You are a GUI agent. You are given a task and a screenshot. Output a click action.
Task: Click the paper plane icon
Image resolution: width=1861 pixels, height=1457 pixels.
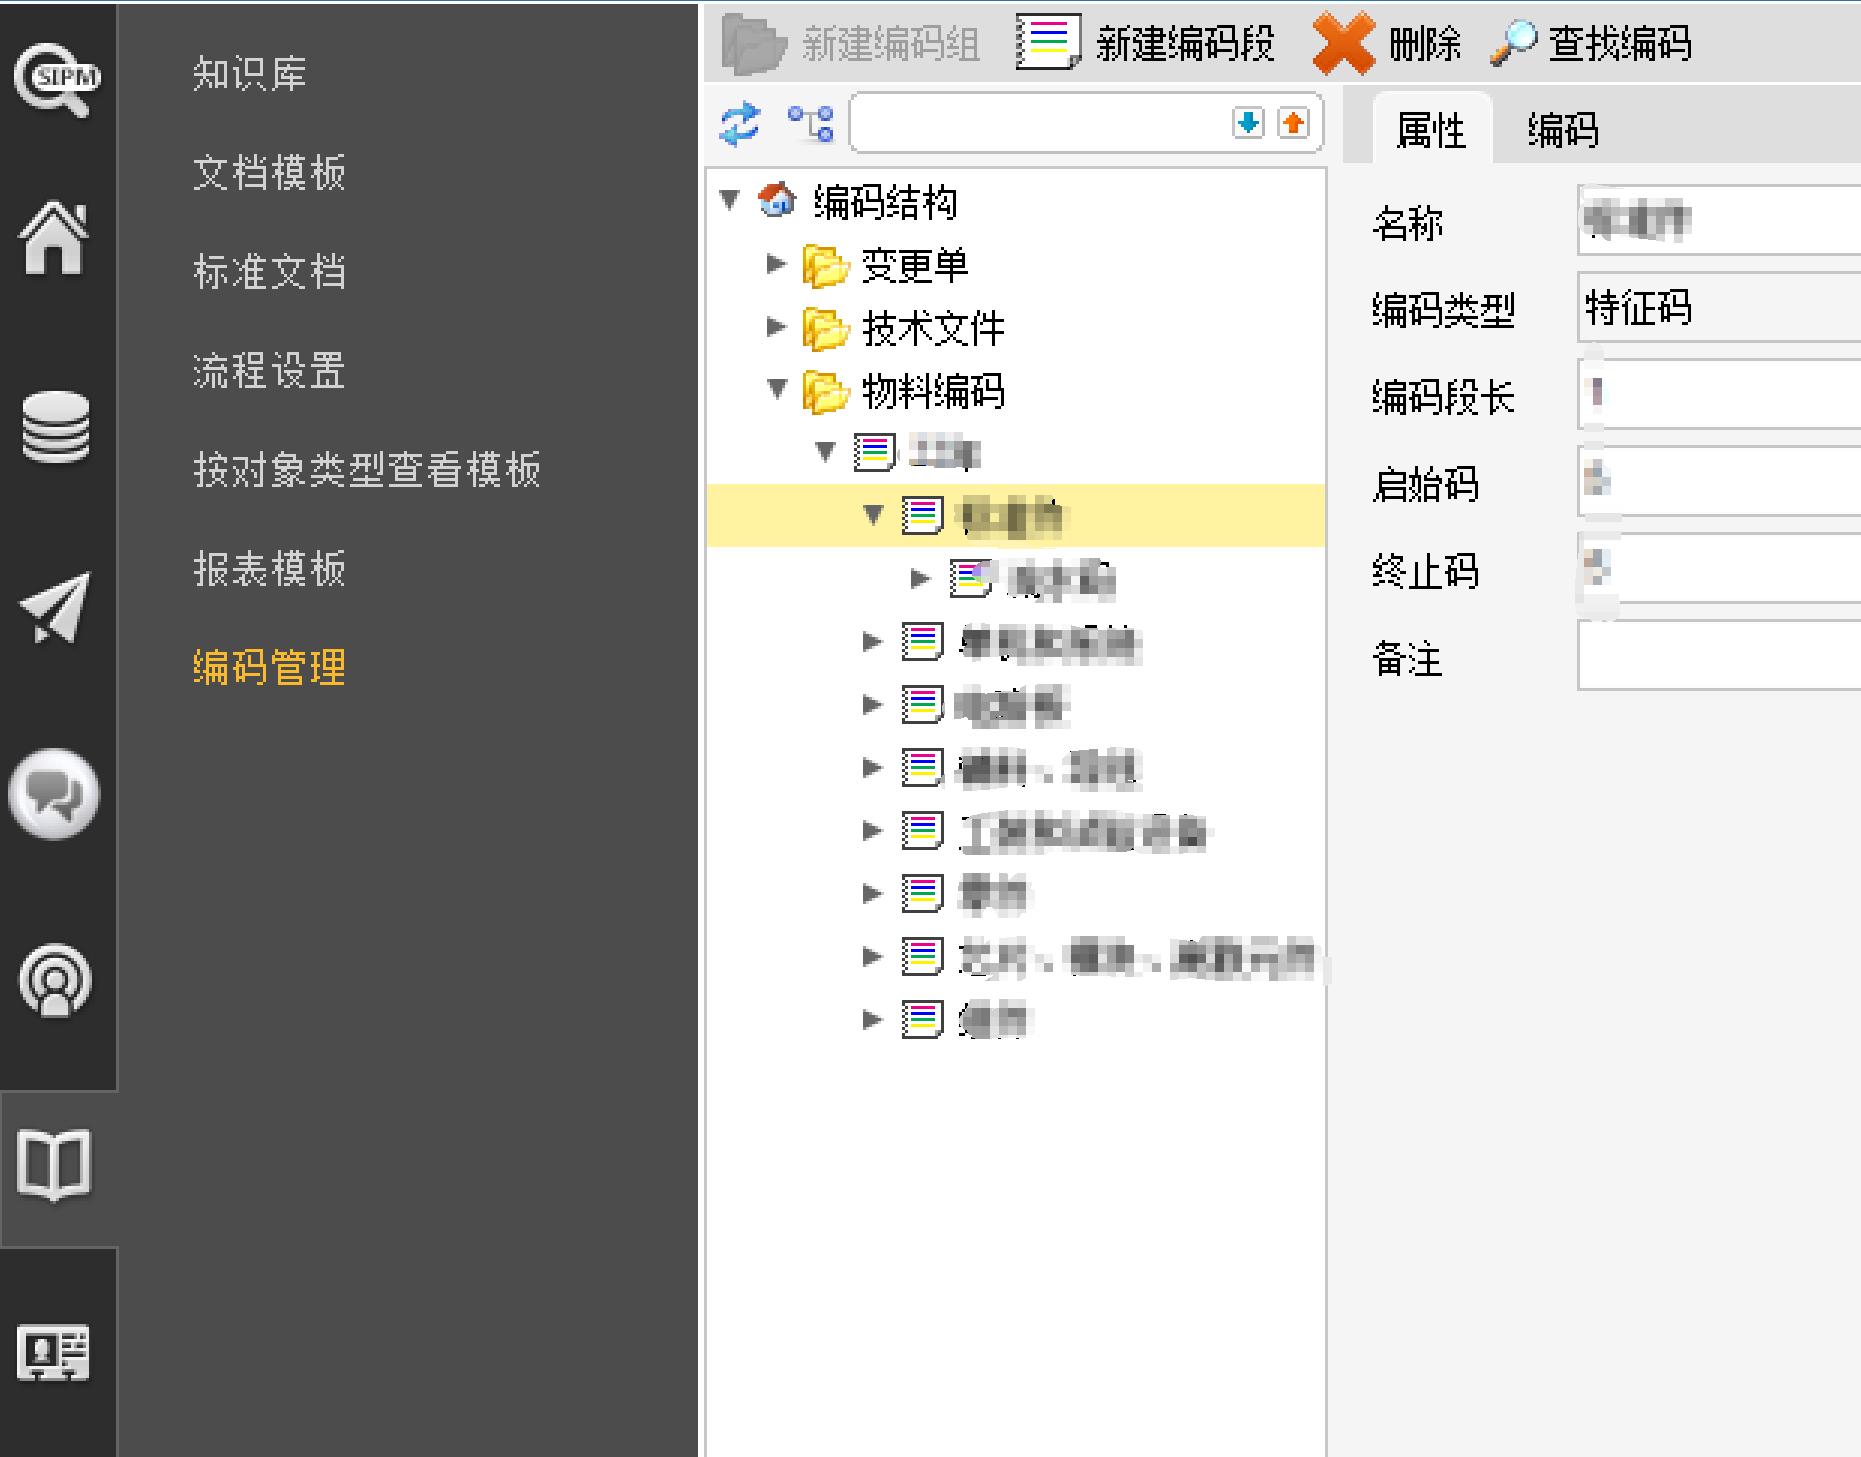click(54, 607)
